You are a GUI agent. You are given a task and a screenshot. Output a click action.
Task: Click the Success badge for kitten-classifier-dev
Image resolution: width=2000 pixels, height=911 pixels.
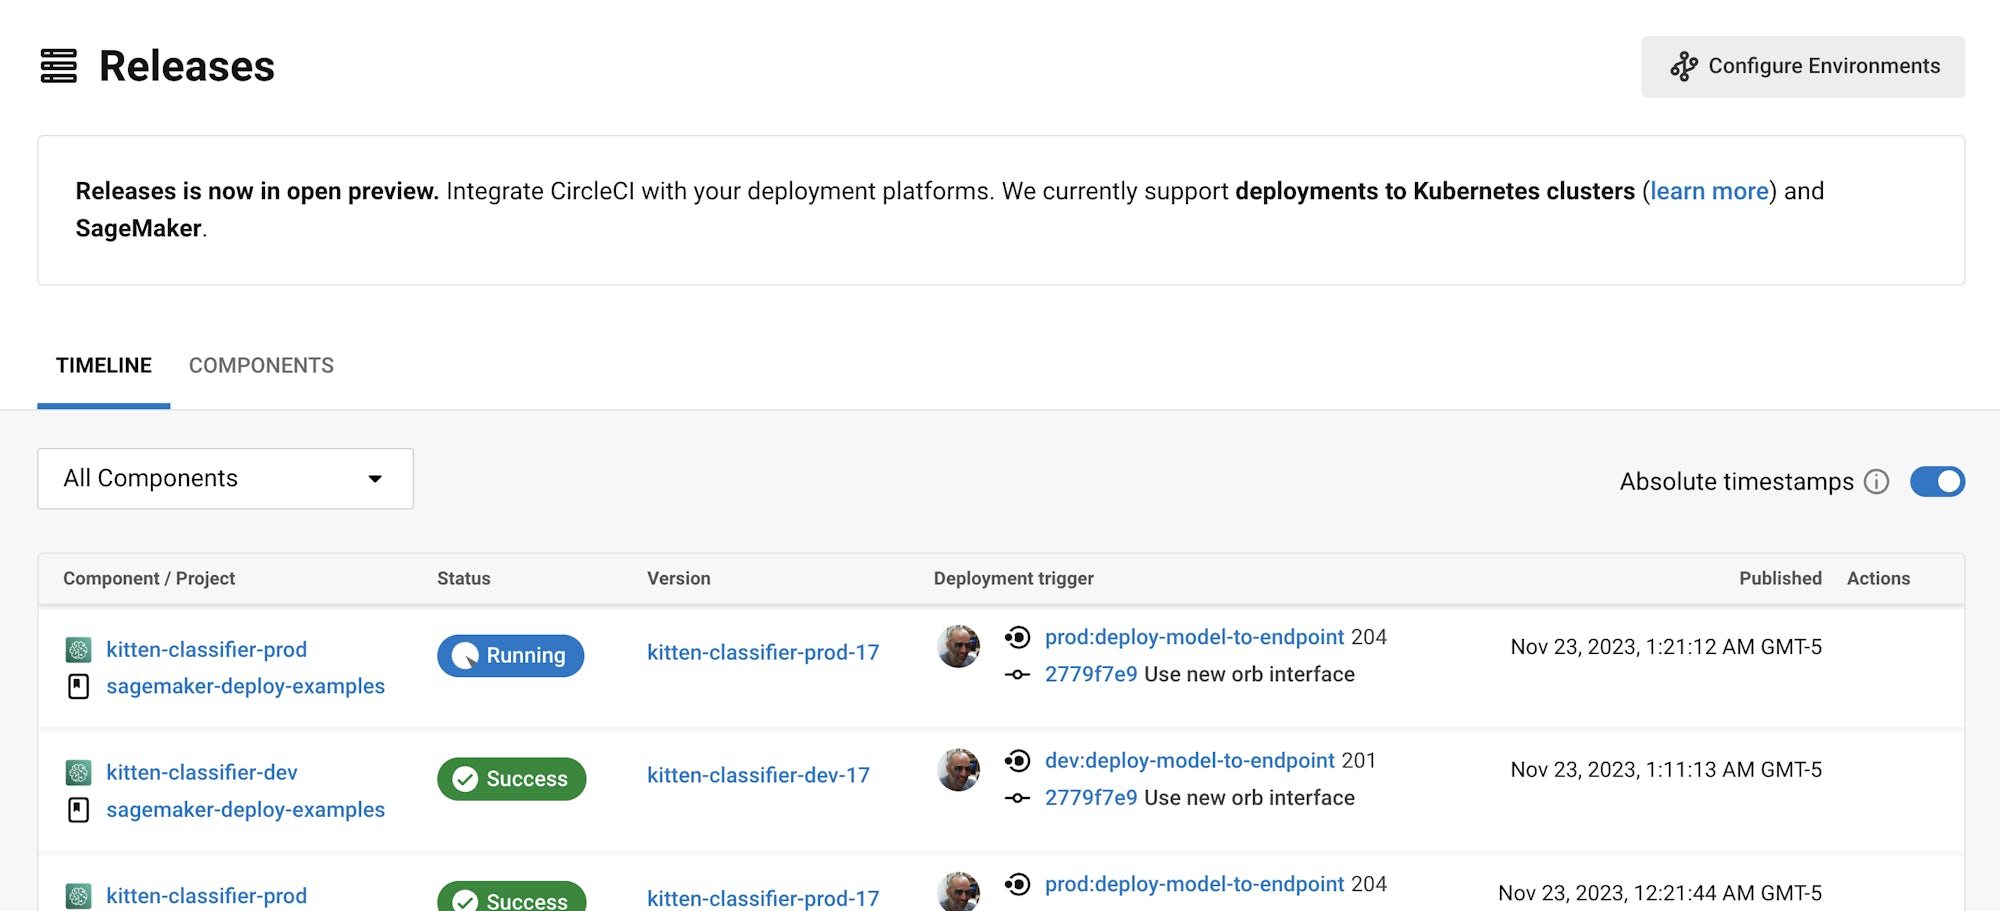[x=511, y=779]
